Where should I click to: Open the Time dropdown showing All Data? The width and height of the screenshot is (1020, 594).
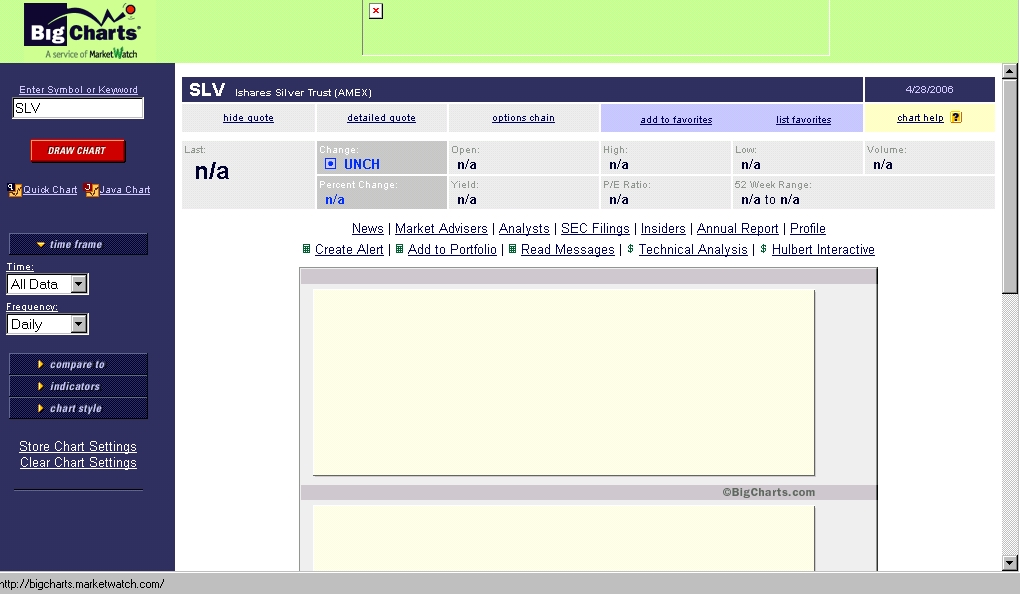(x=48, y=284)
